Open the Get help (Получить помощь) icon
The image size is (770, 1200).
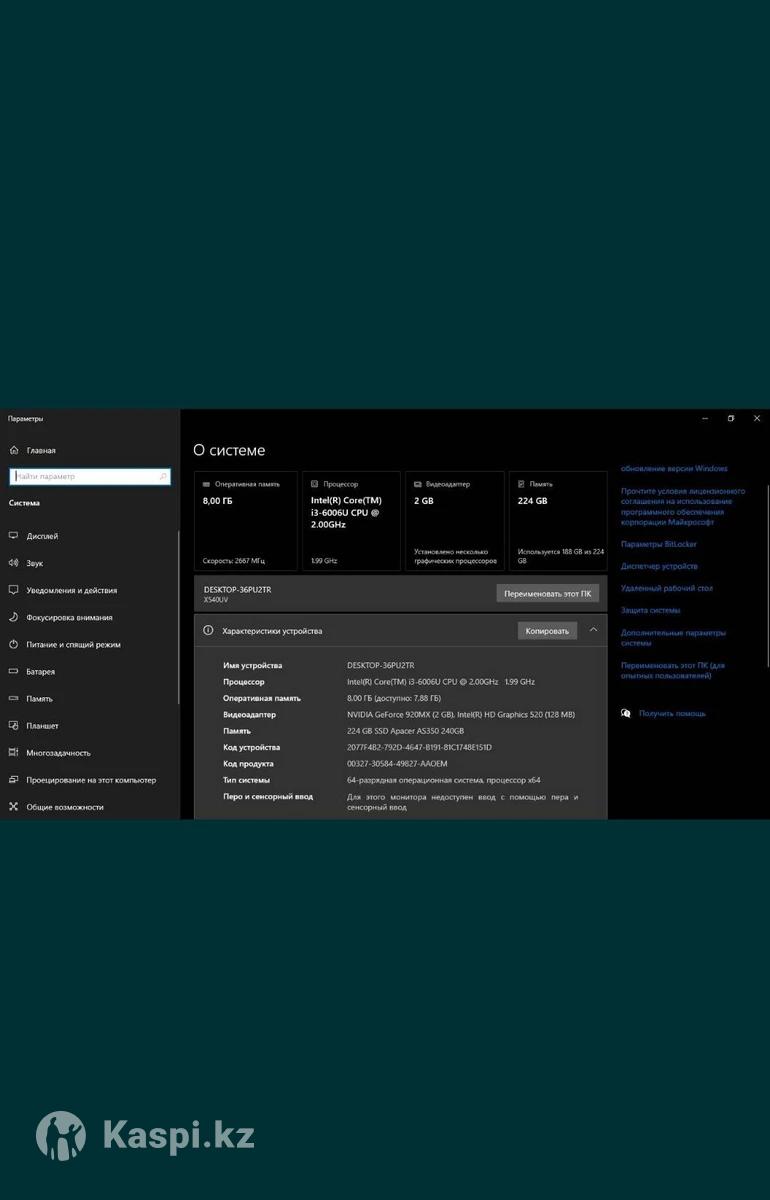coord(626,713)
